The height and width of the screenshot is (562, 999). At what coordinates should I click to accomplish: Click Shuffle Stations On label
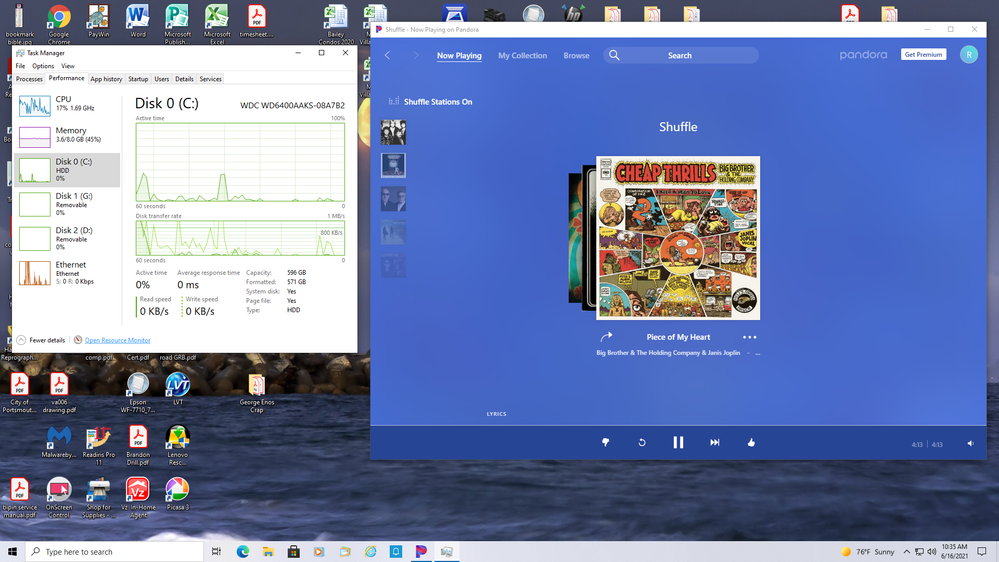[438, 102]
